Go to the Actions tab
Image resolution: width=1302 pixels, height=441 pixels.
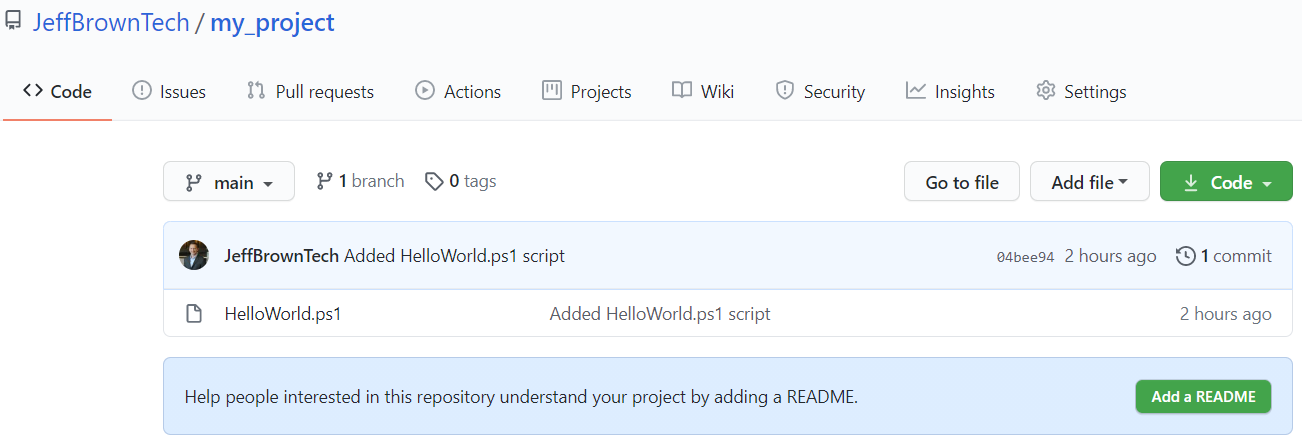tap(458, 92)
